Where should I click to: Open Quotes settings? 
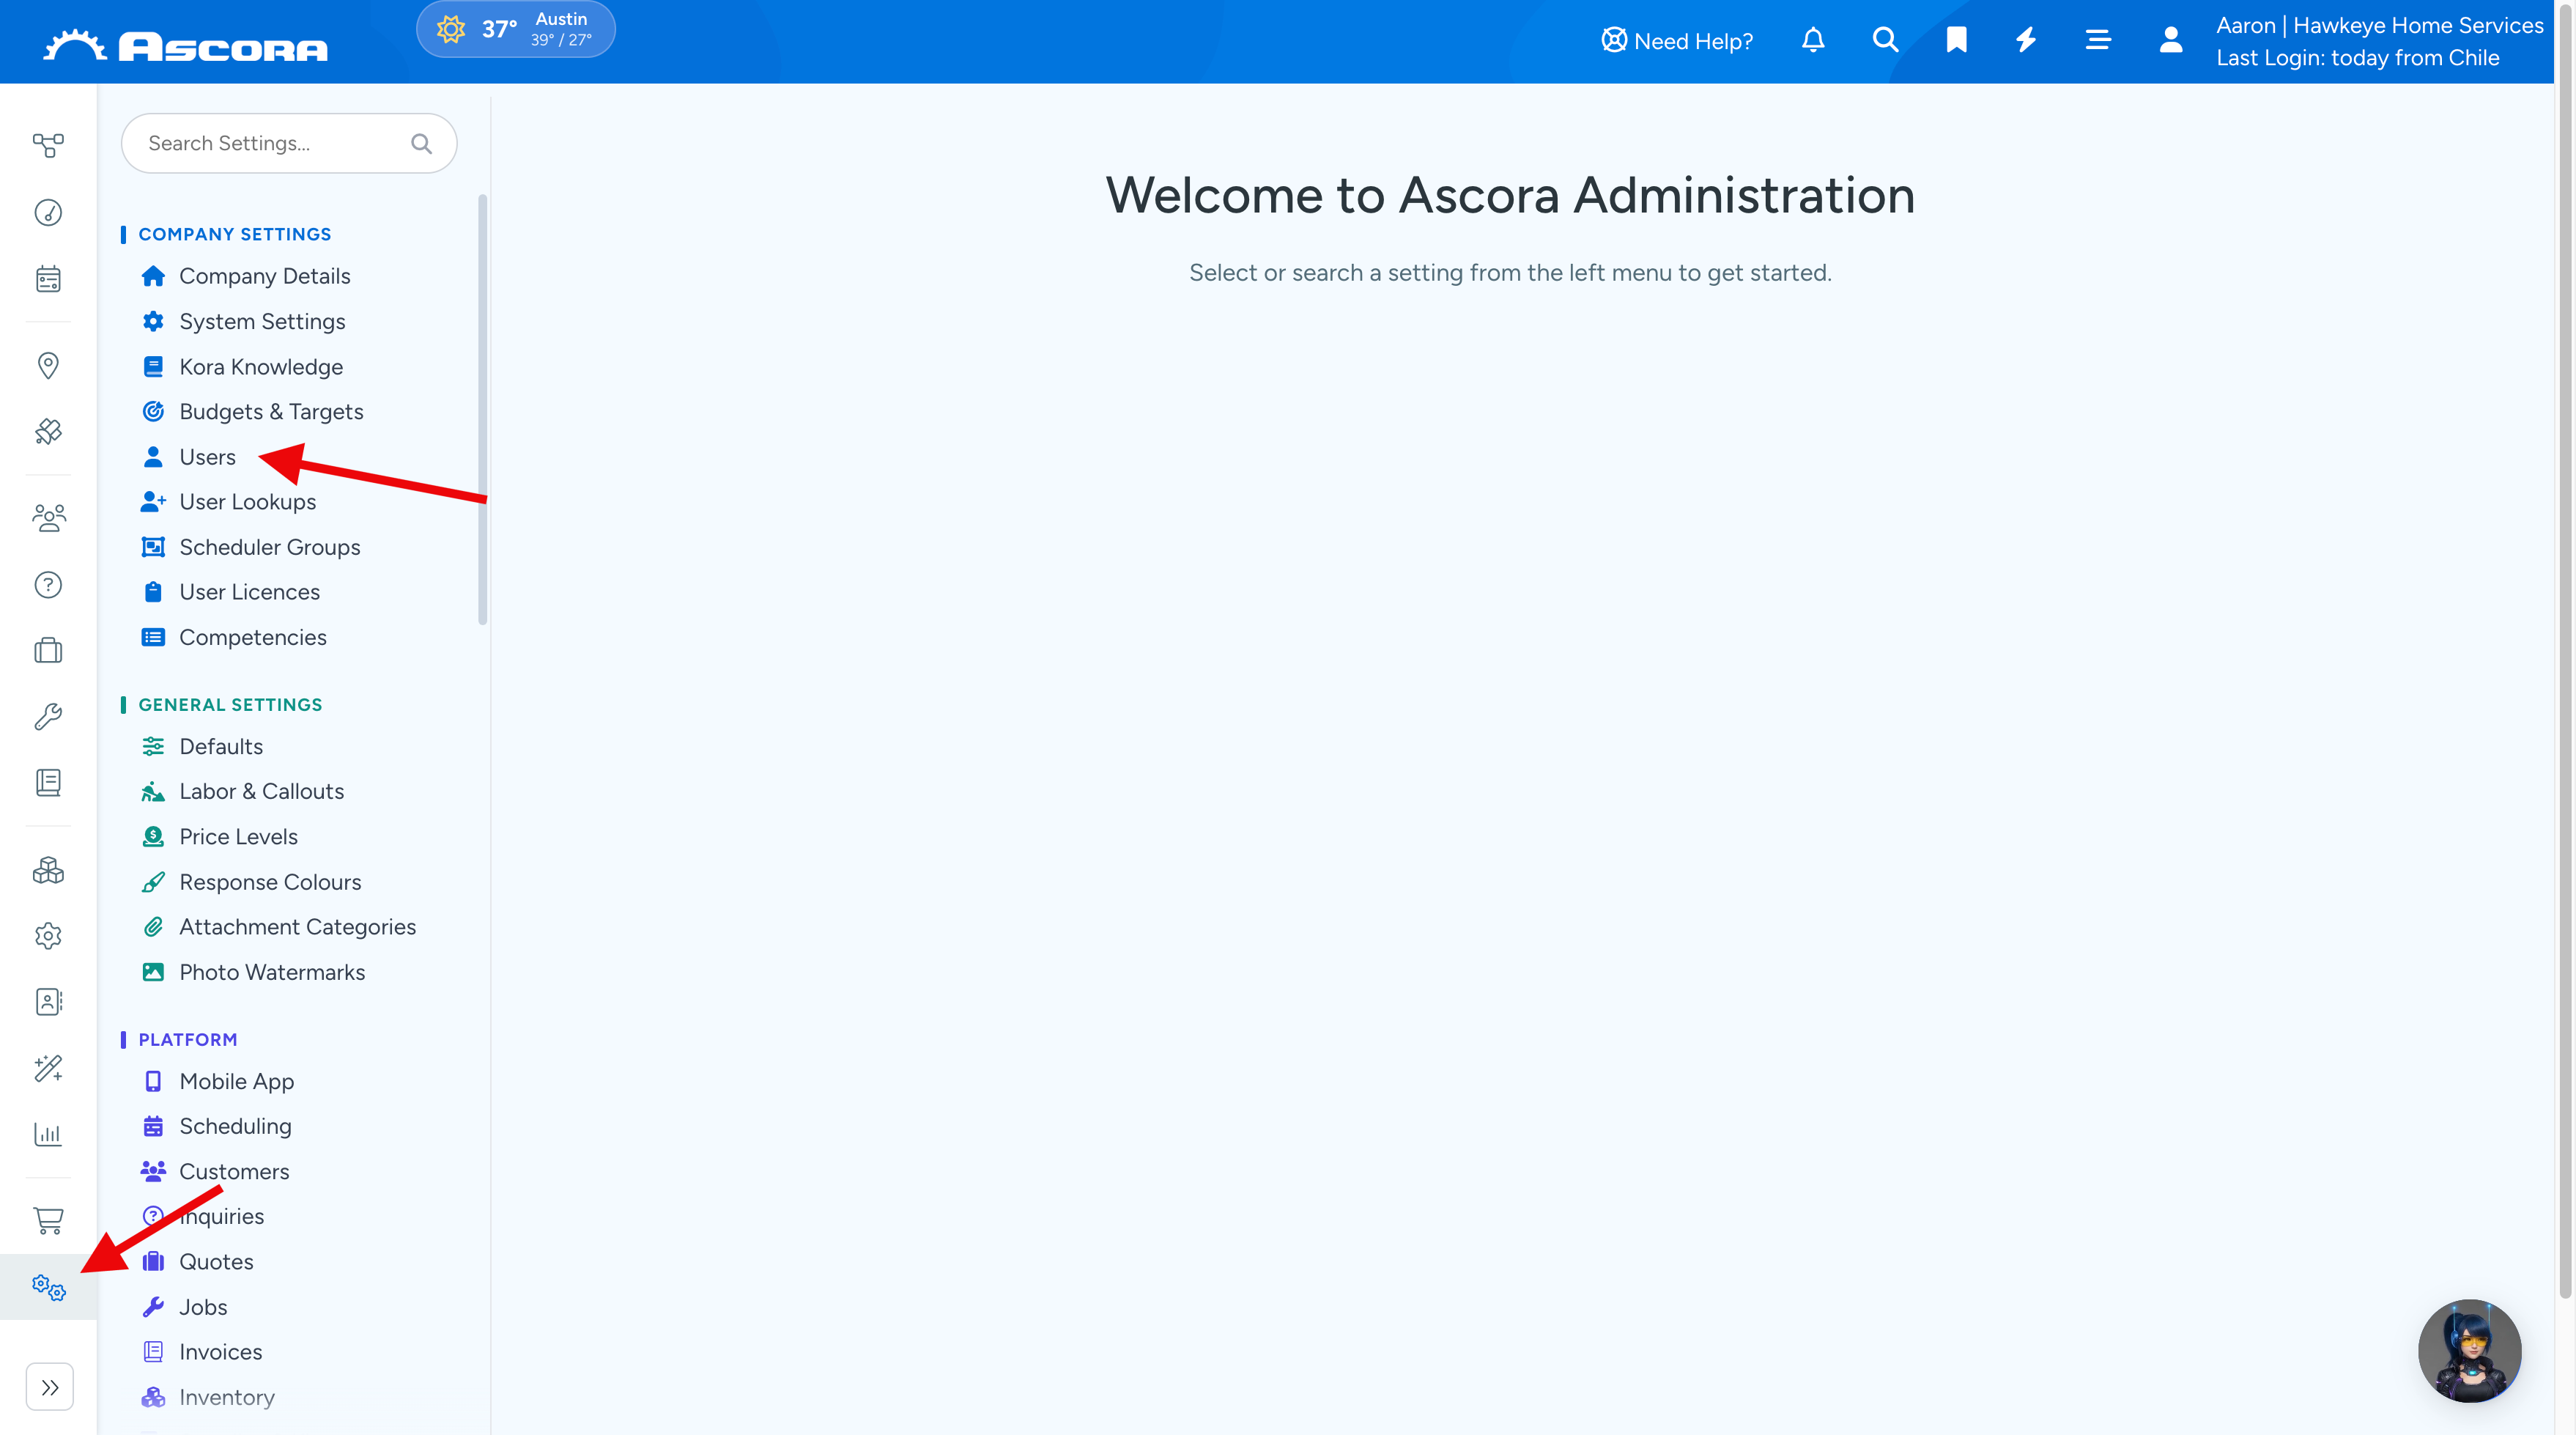coord(197,1262)
